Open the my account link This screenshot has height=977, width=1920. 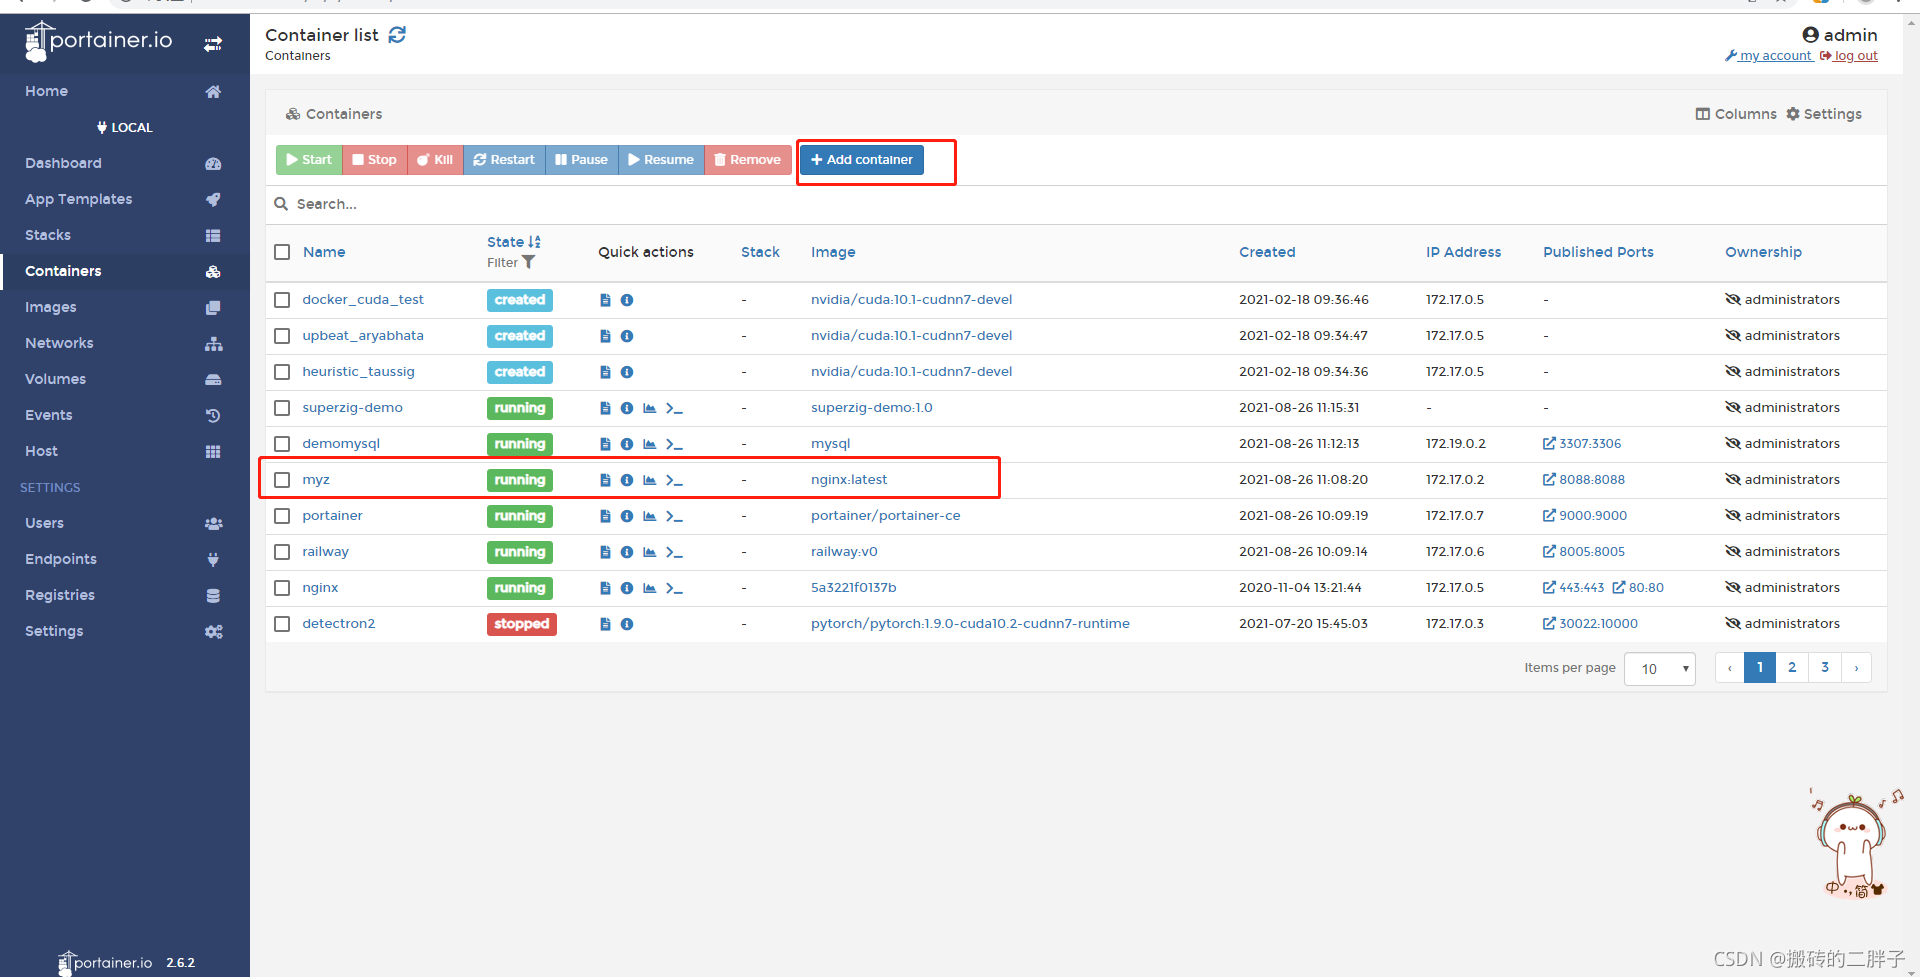(x=1768, y=56)
